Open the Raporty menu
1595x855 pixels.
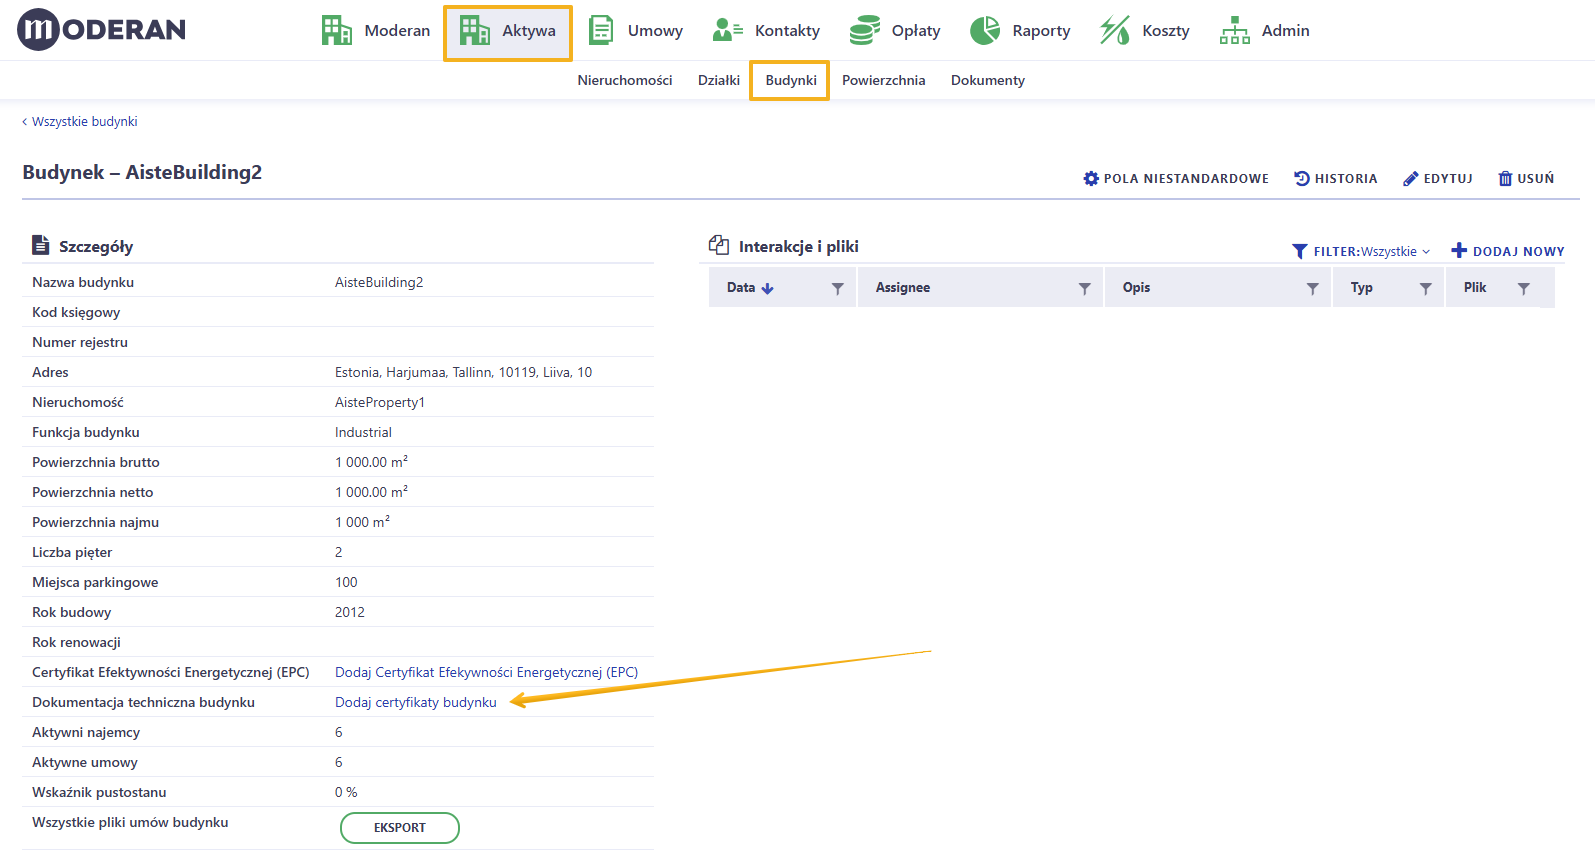(1041, 31)
